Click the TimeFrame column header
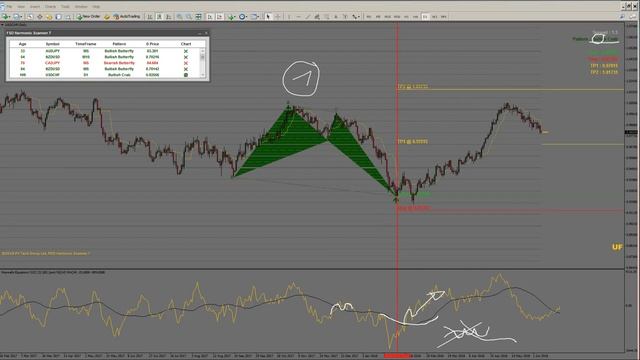640x360 pixels. point(86,44)
